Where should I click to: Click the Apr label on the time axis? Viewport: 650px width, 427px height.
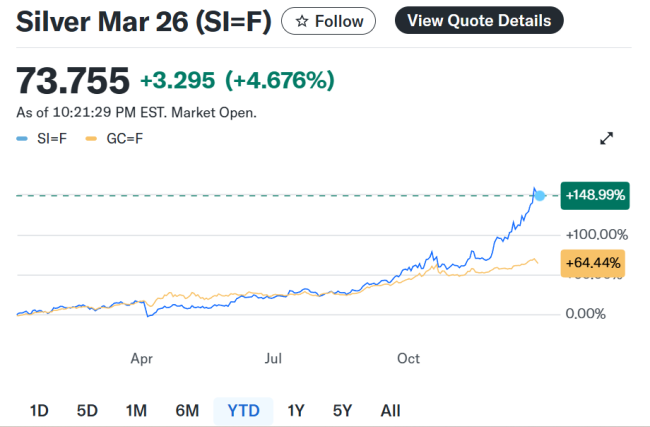point(141,358)
